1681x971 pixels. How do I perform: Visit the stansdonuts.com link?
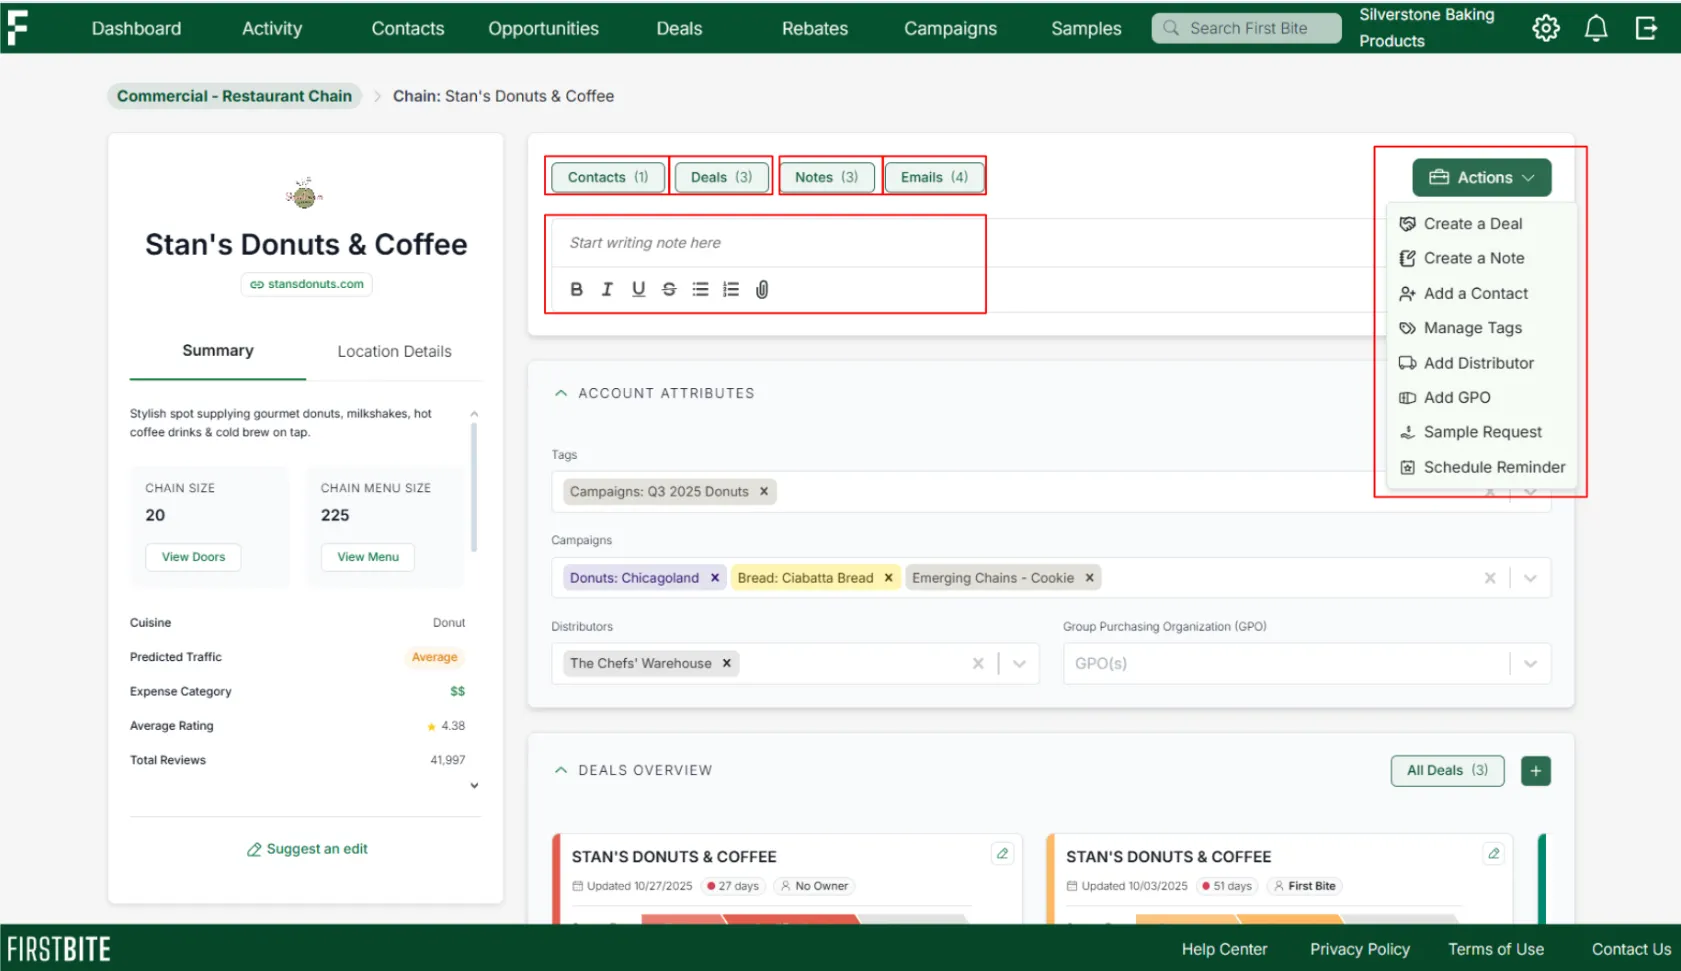coord(307,284)
